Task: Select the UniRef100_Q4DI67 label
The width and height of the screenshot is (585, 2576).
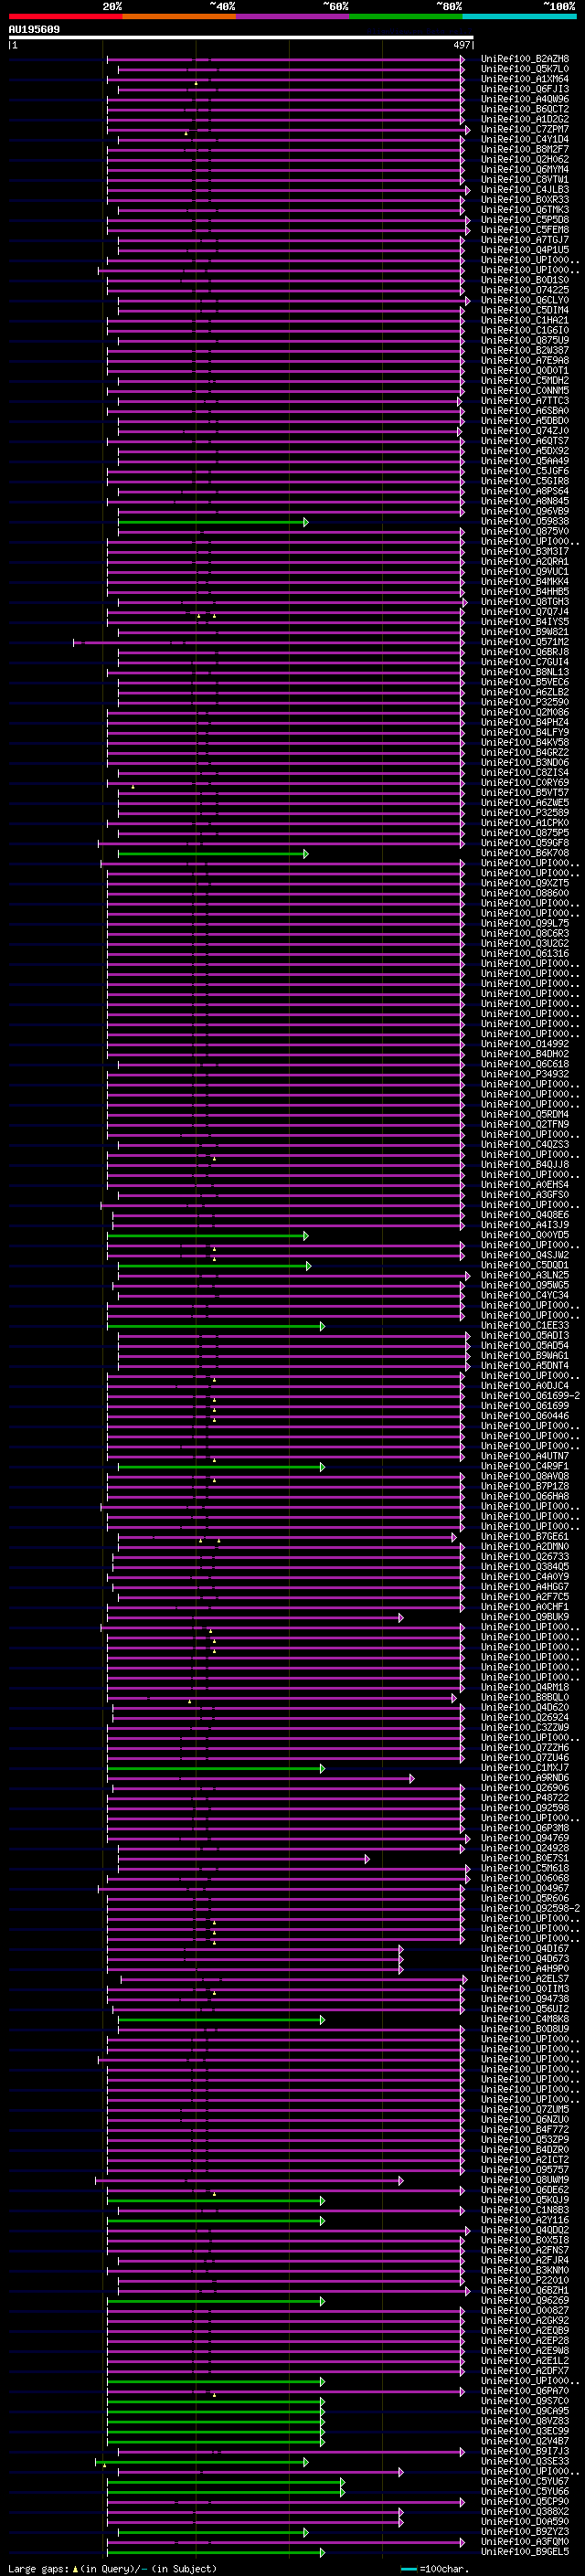Action: tap(524, 1949)
